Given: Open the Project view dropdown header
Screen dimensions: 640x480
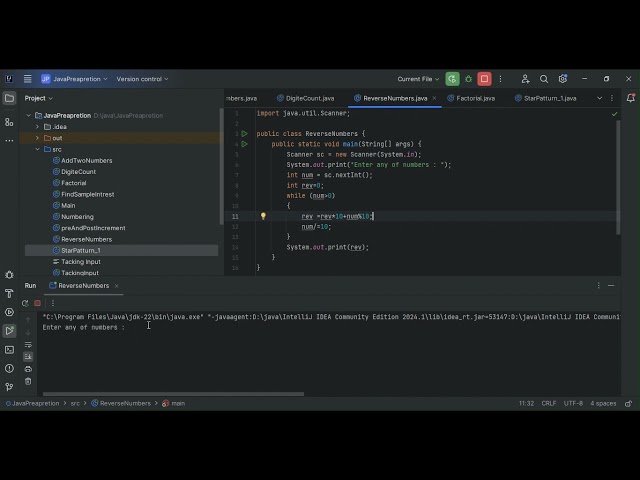Looking at the screenshot, I should (x=39, y=98).
